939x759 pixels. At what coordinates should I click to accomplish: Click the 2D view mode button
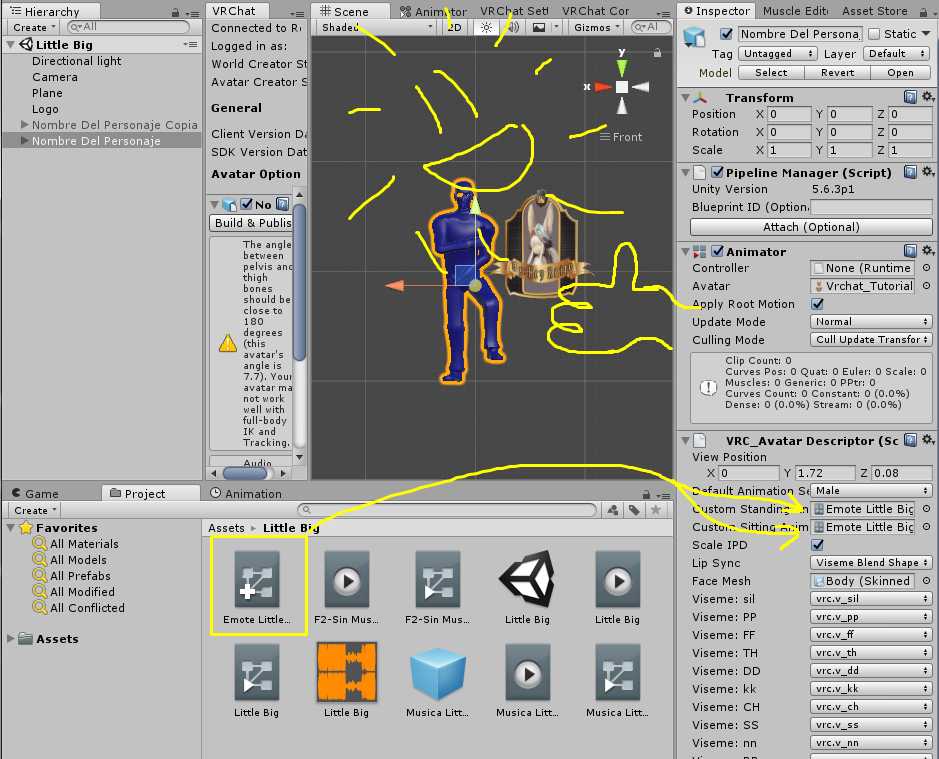click(x=454, y=28)
